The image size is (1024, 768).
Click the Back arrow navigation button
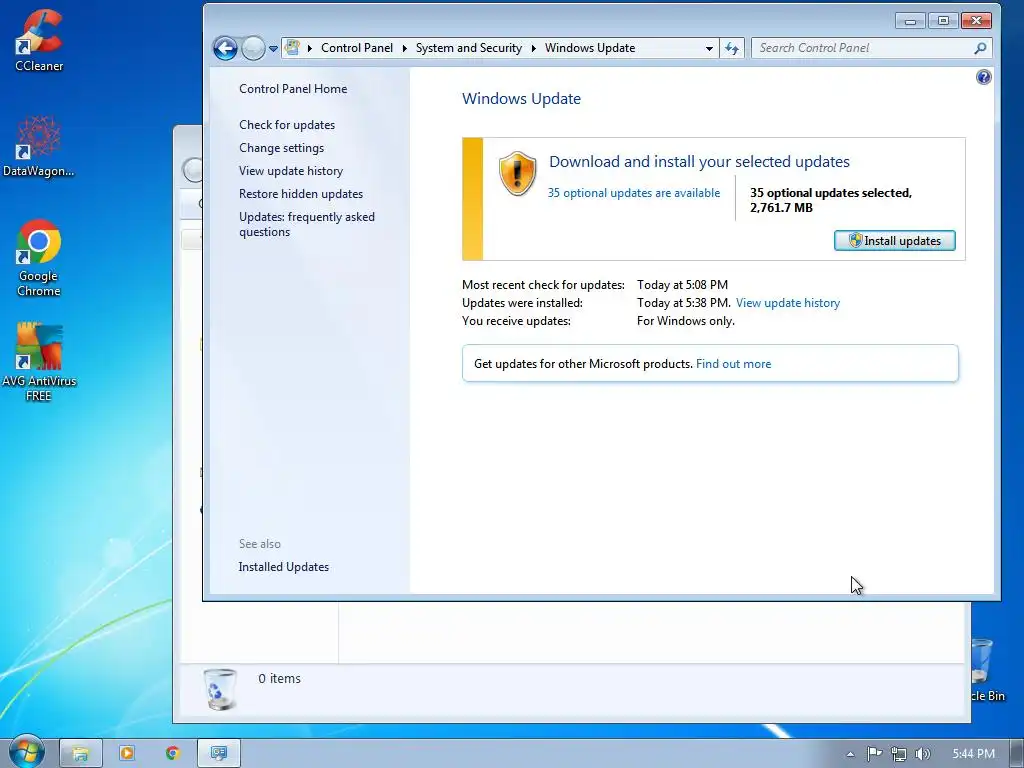[225, 48]
